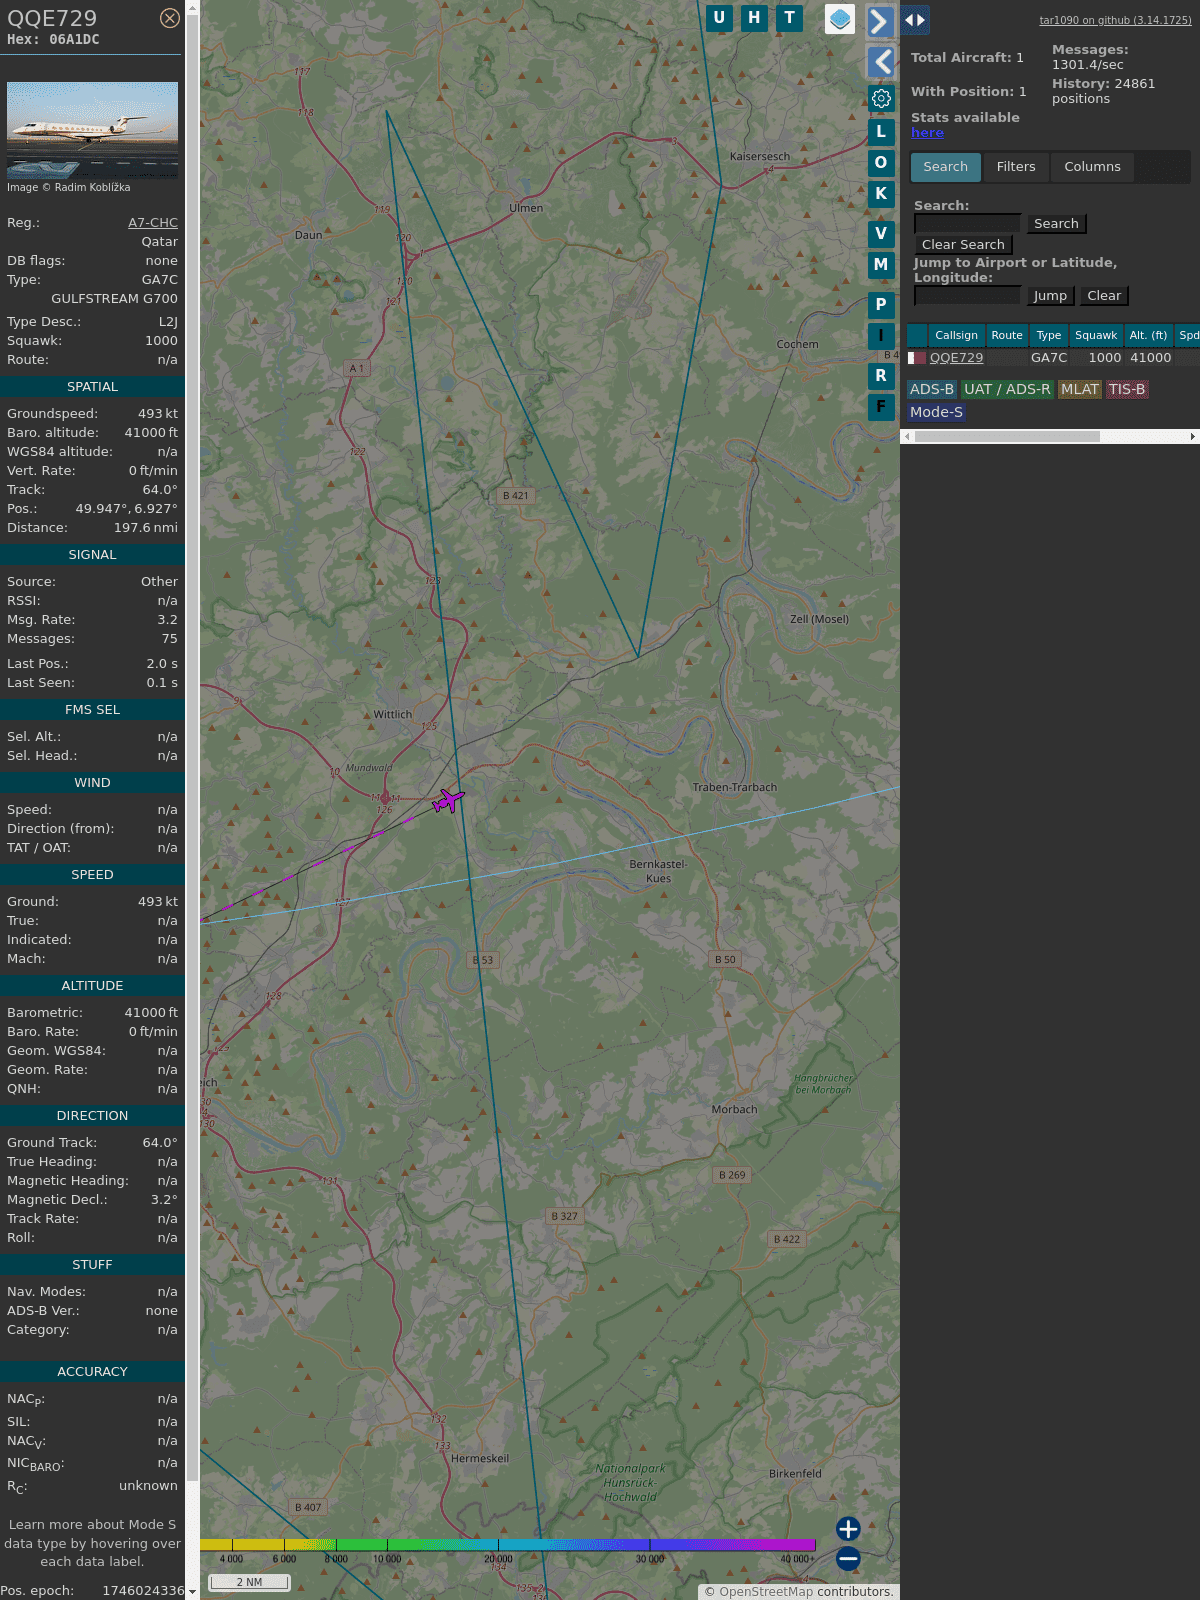Image resolution: width=1200 pixels, height=1600 pixels.
Task: Toggle the R map button
Action: (881, 376)
